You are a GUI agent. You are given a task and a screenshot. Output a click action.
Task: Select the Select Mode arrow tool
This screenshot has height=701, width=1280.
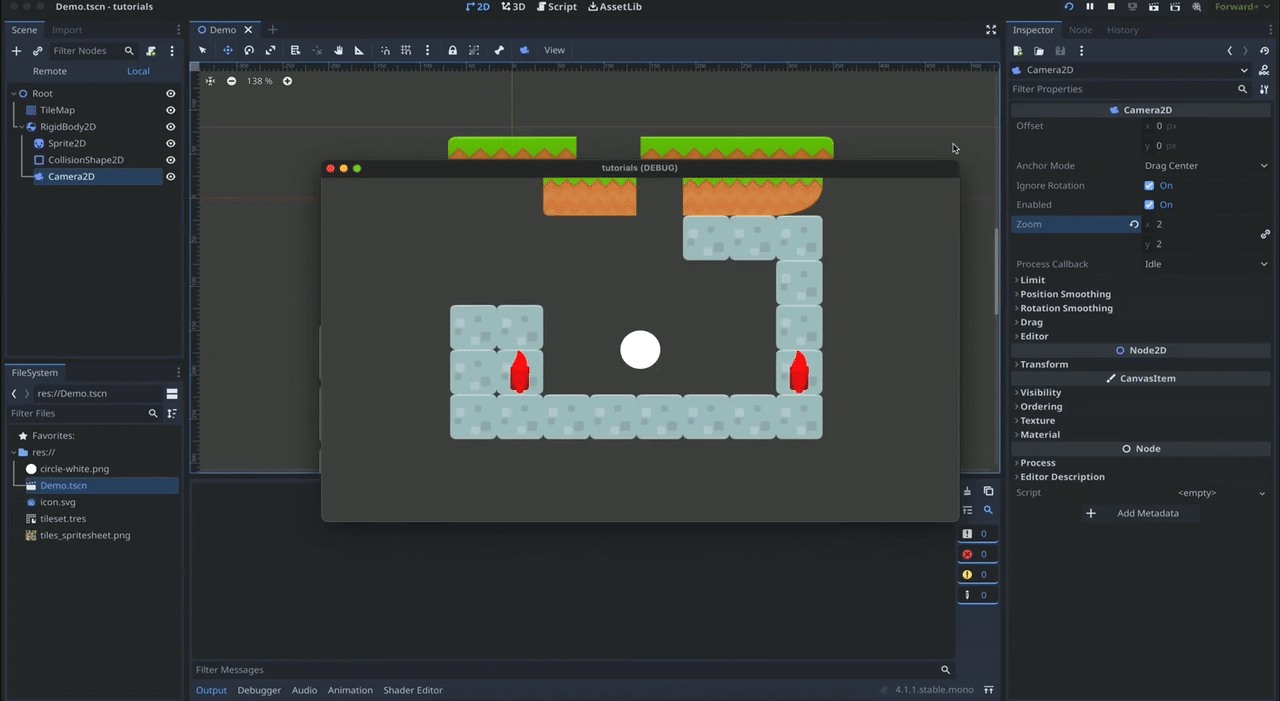pyautogui.click(x=203, y=50)
